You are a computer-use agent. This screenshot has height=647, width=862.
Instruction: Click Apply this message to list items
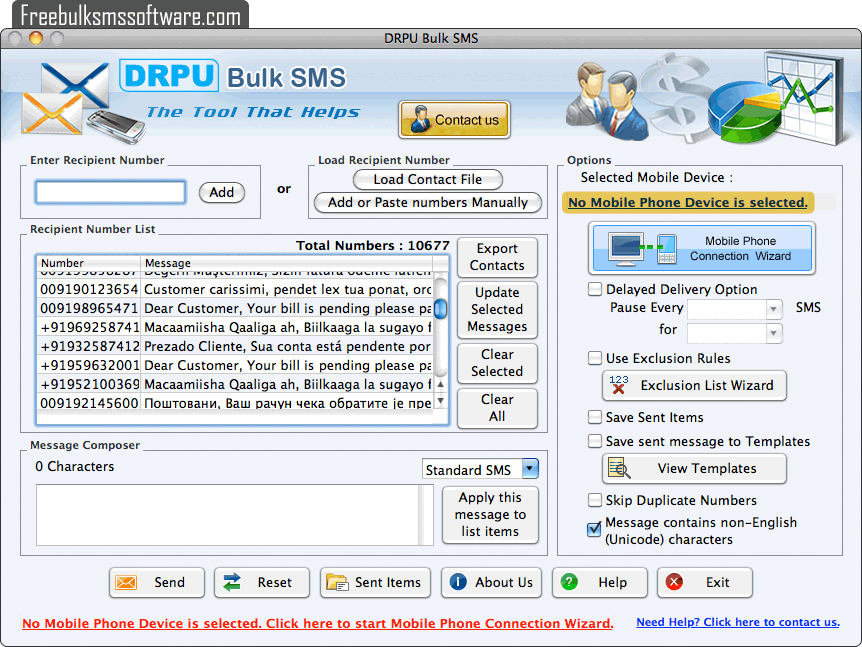coord(490,515)
